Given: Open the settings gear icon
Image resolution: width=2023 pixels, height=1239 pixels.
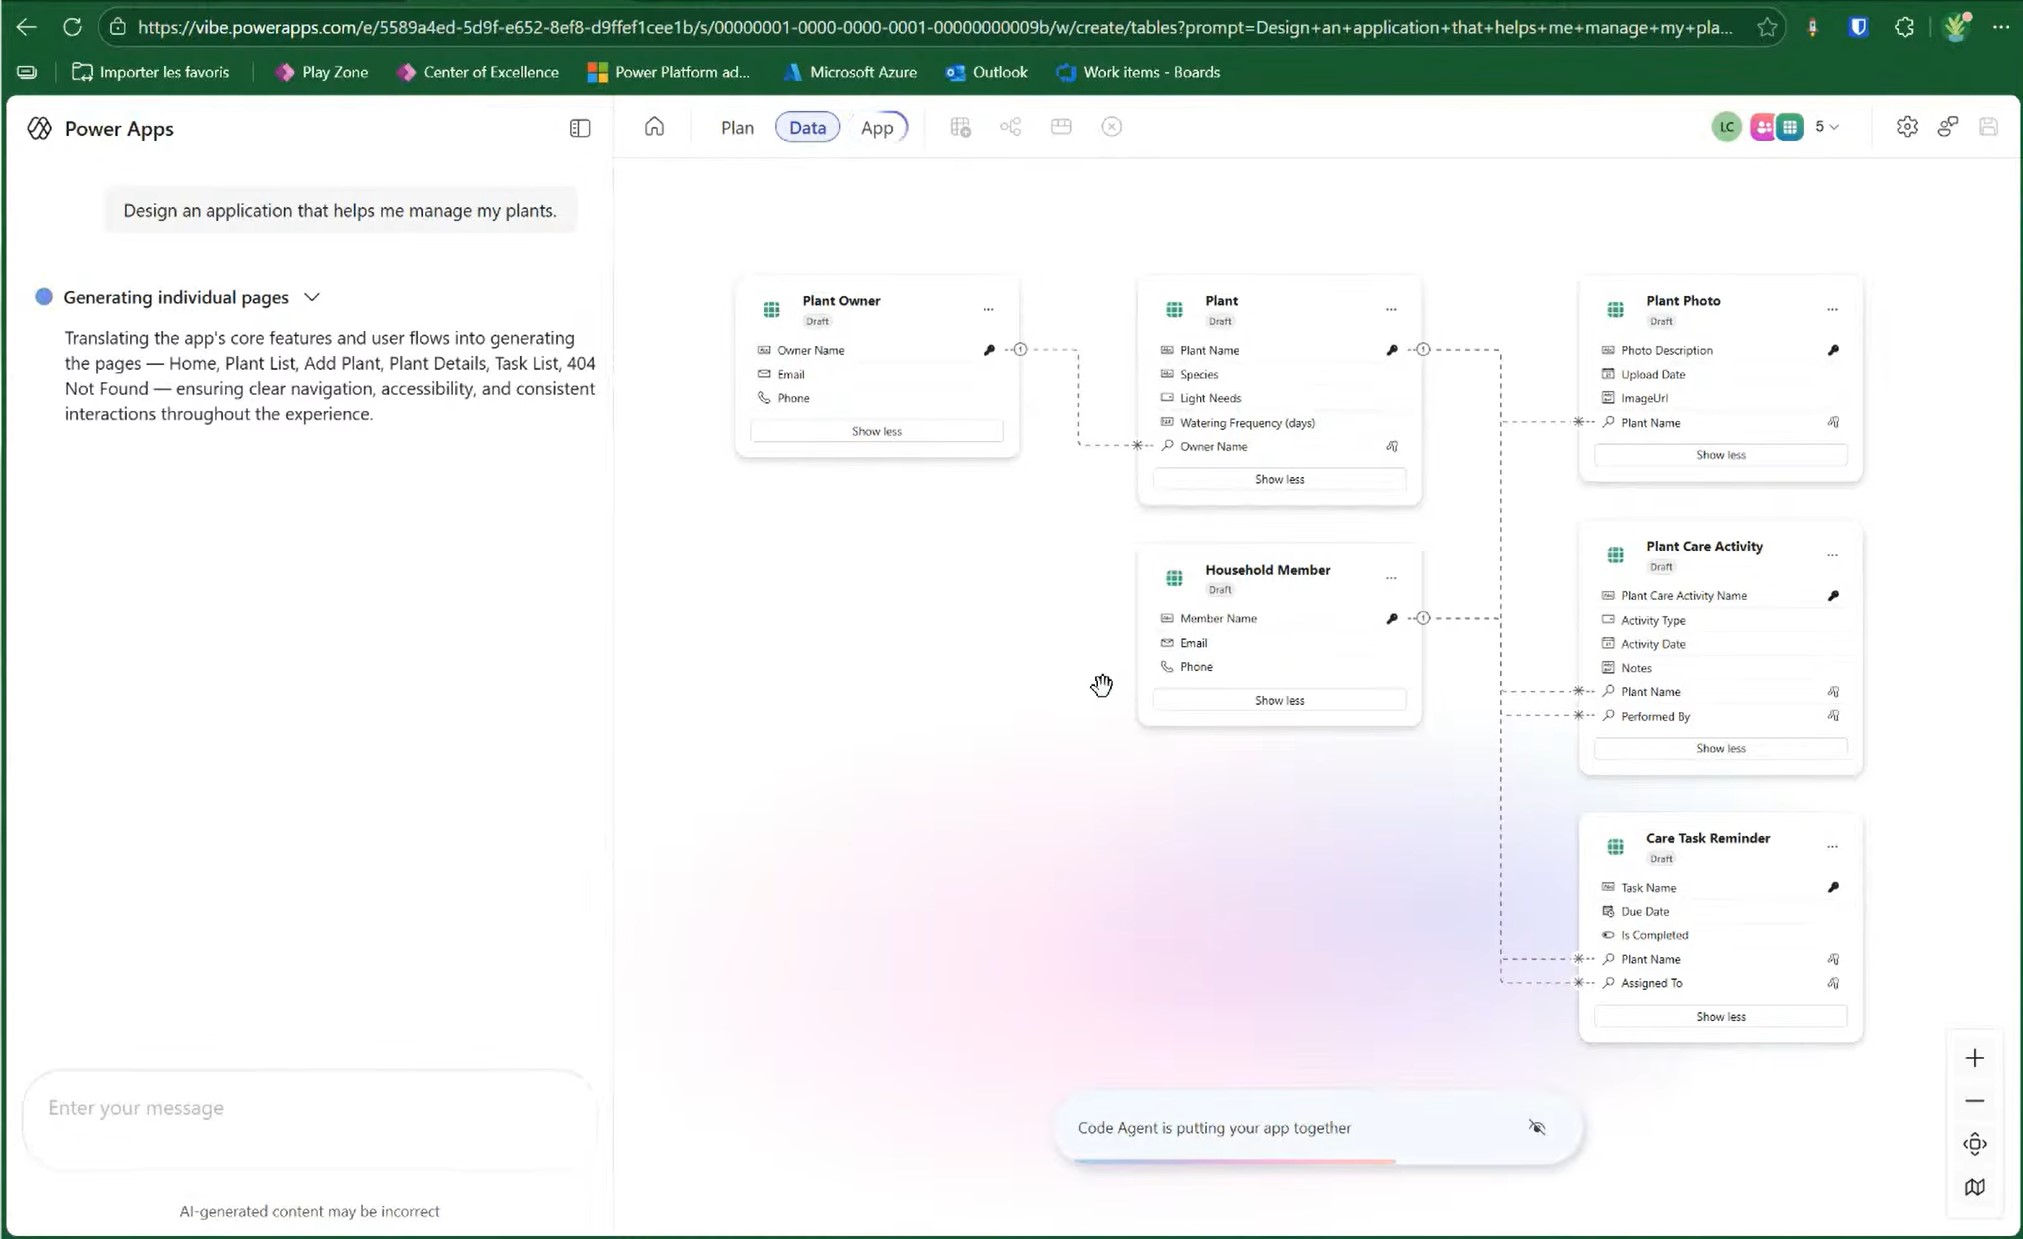Looking at the screenshot, I should pos(1906,127).
